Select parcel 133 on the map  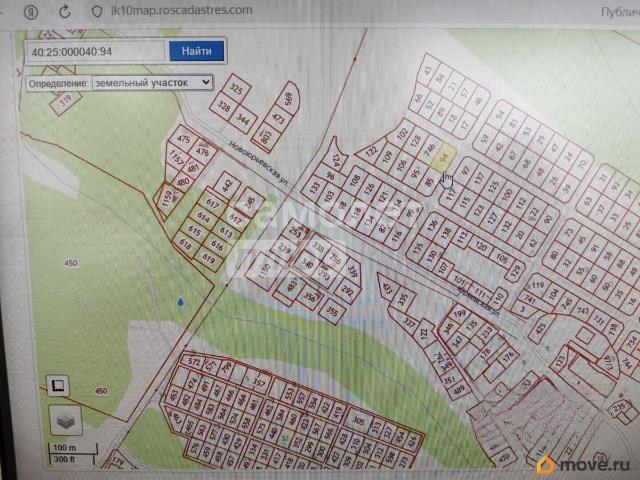pos(315,187)
